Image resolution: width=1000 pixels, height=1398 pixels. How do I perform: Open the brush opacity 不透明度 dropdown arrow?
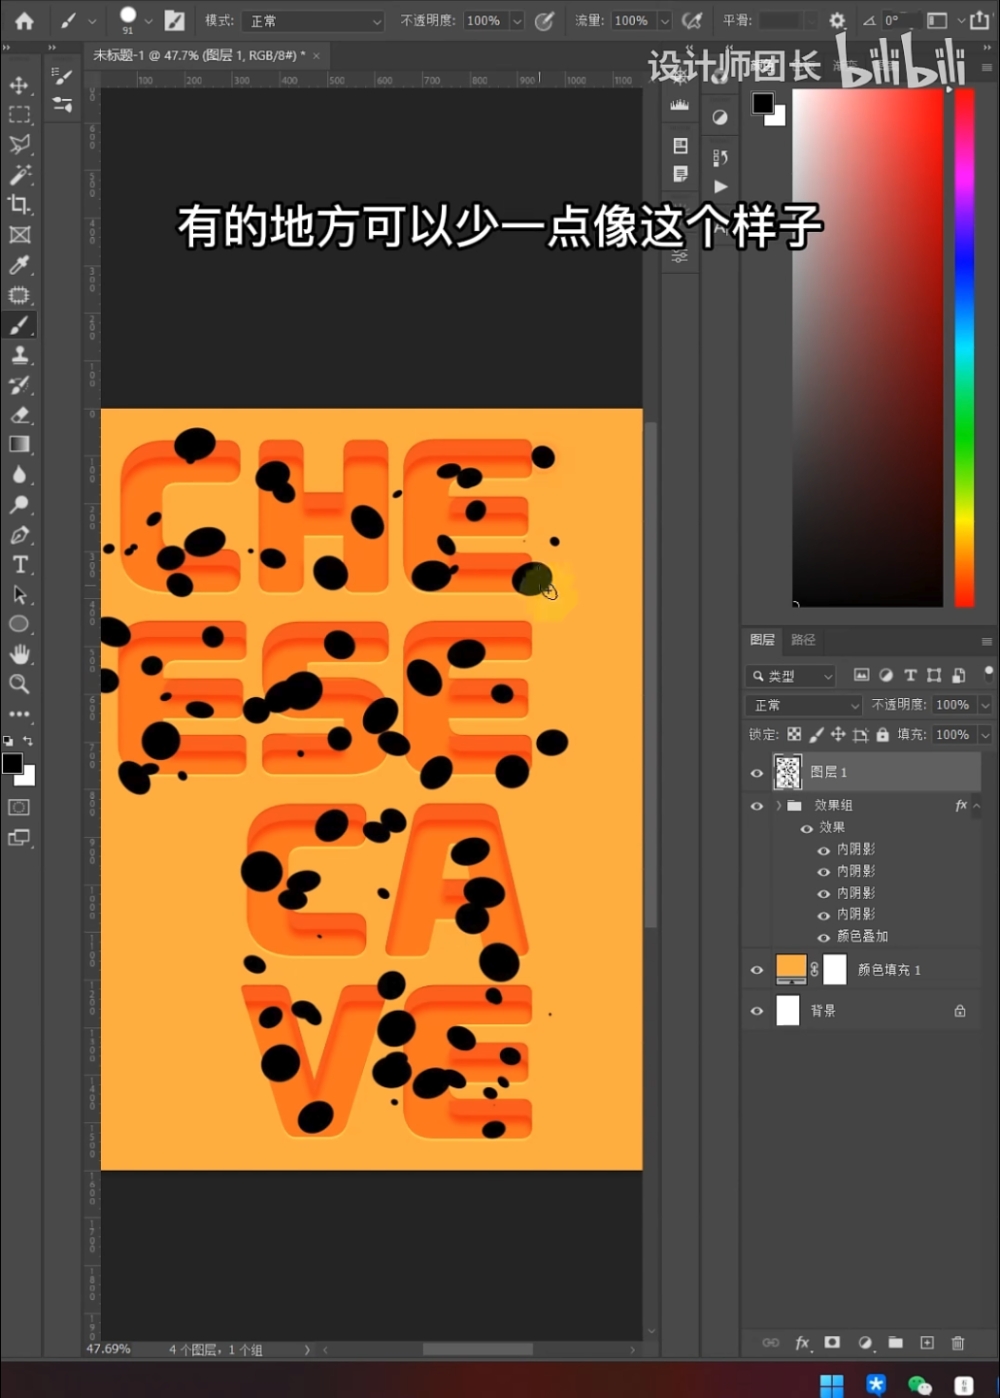click(517, 21)
